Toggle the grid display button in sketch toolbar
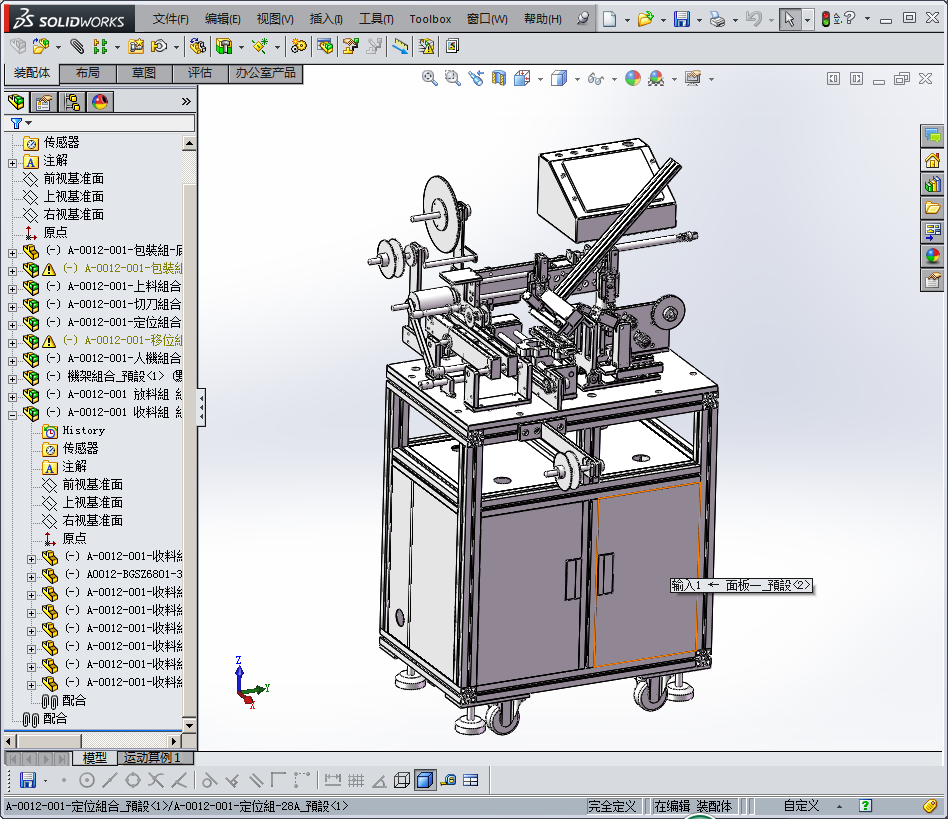 tap(355, 780)
